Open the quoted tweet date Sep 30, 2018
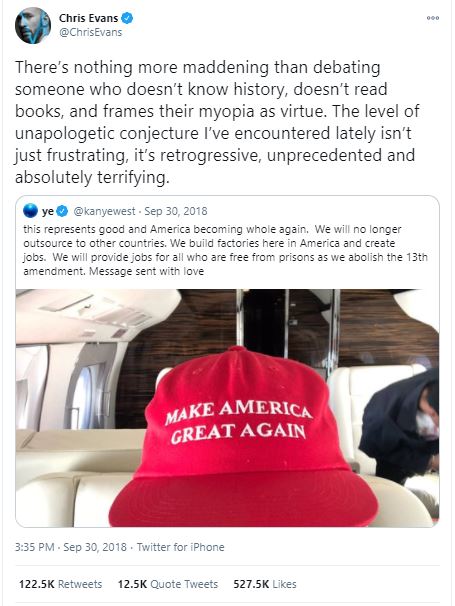 [x=176, y=211]
